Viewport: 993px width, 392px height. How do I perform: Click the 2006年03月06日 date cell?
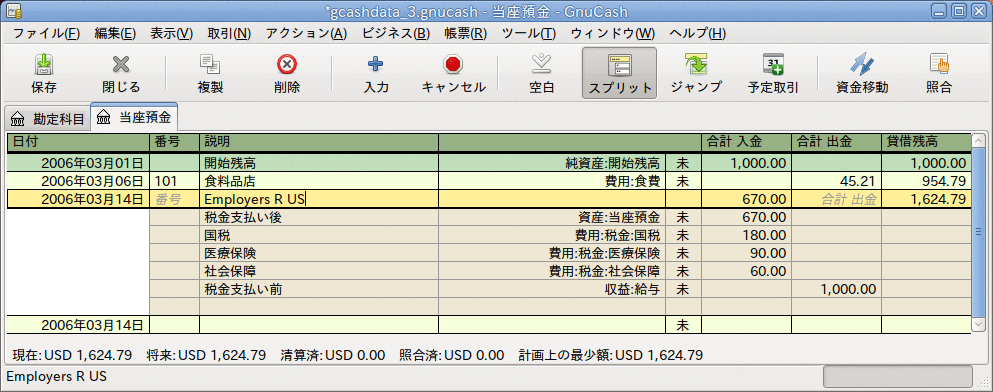click(x=78, y=181)
